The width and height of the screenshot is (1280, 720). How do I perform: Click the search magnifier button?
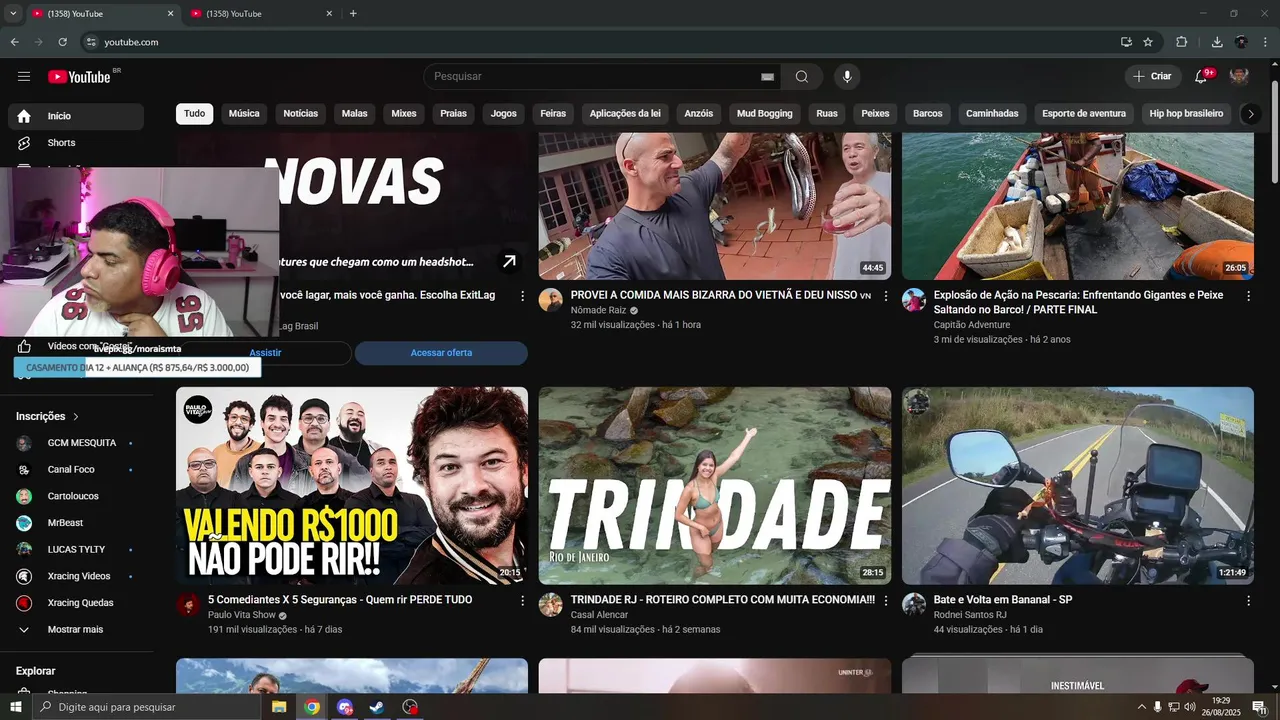point(802,77)
